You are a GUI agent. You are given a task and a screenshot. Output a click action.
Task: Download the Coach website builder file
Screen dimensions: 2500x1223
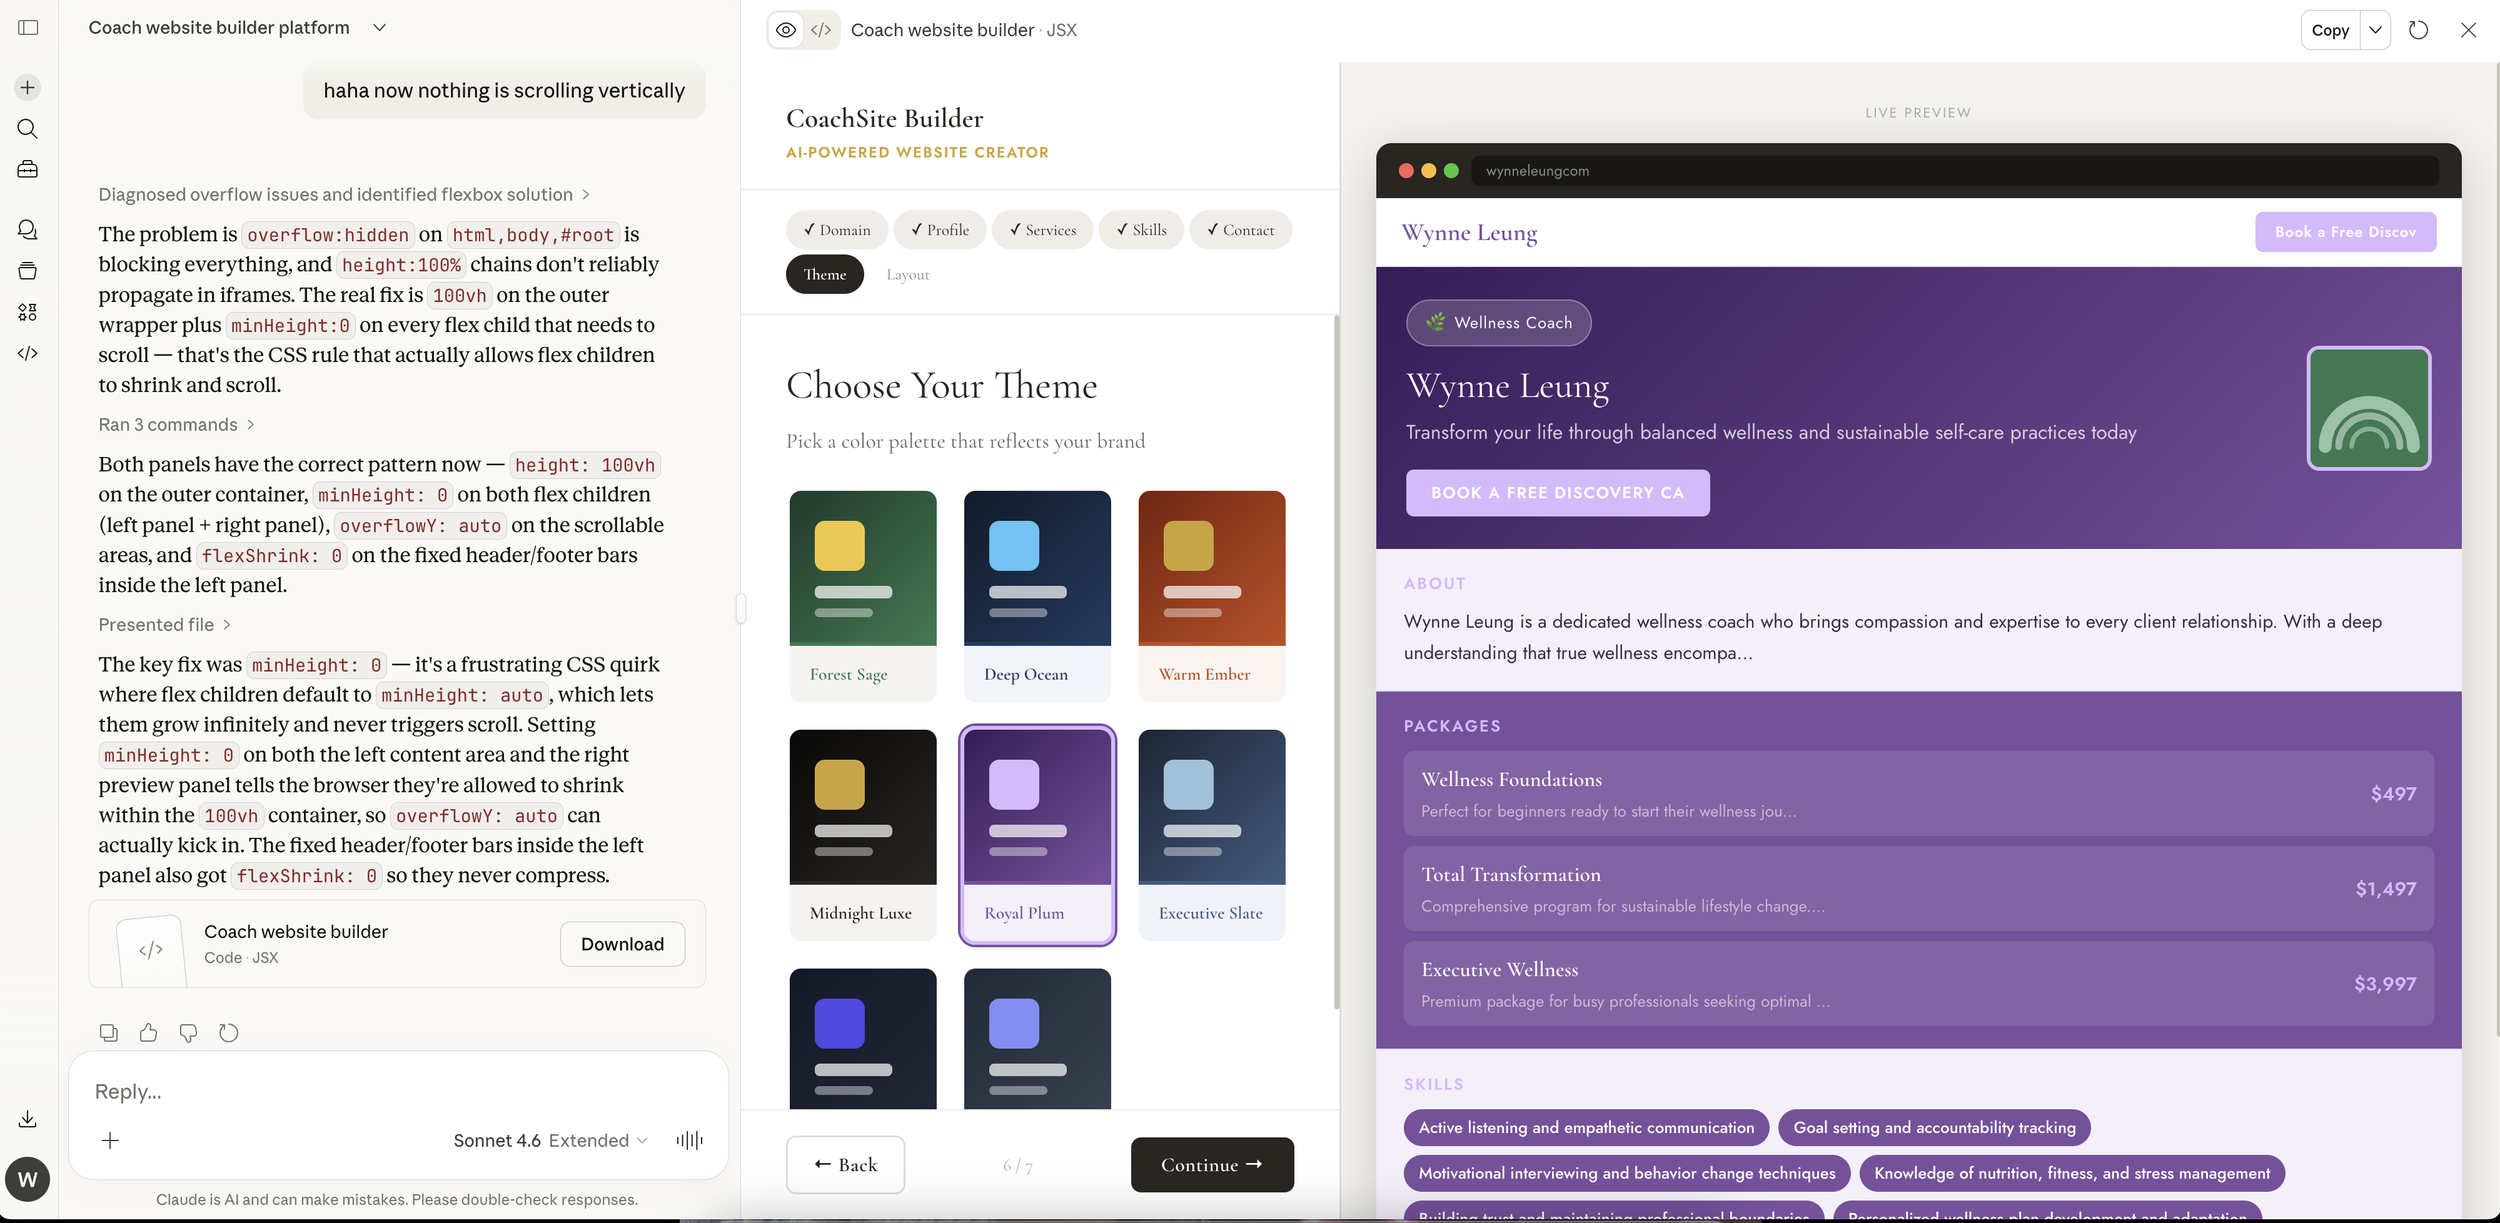click(x=622, y=944)
